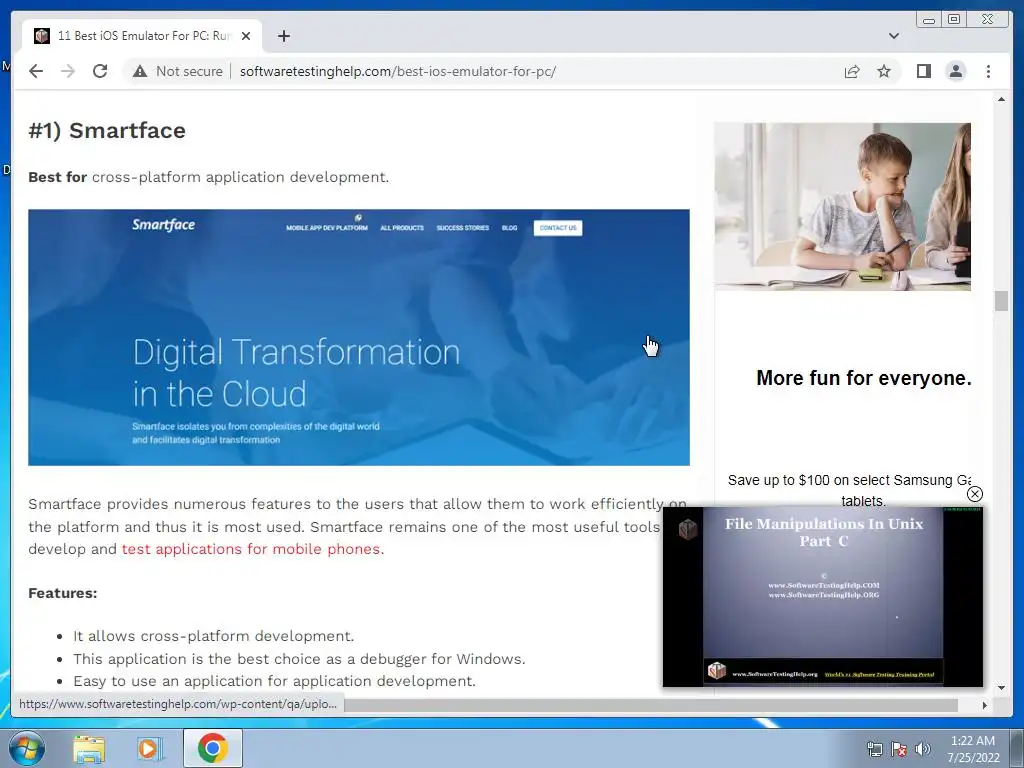Go back to the previous page
The image size is (1024, 768).
coord(36,71)
